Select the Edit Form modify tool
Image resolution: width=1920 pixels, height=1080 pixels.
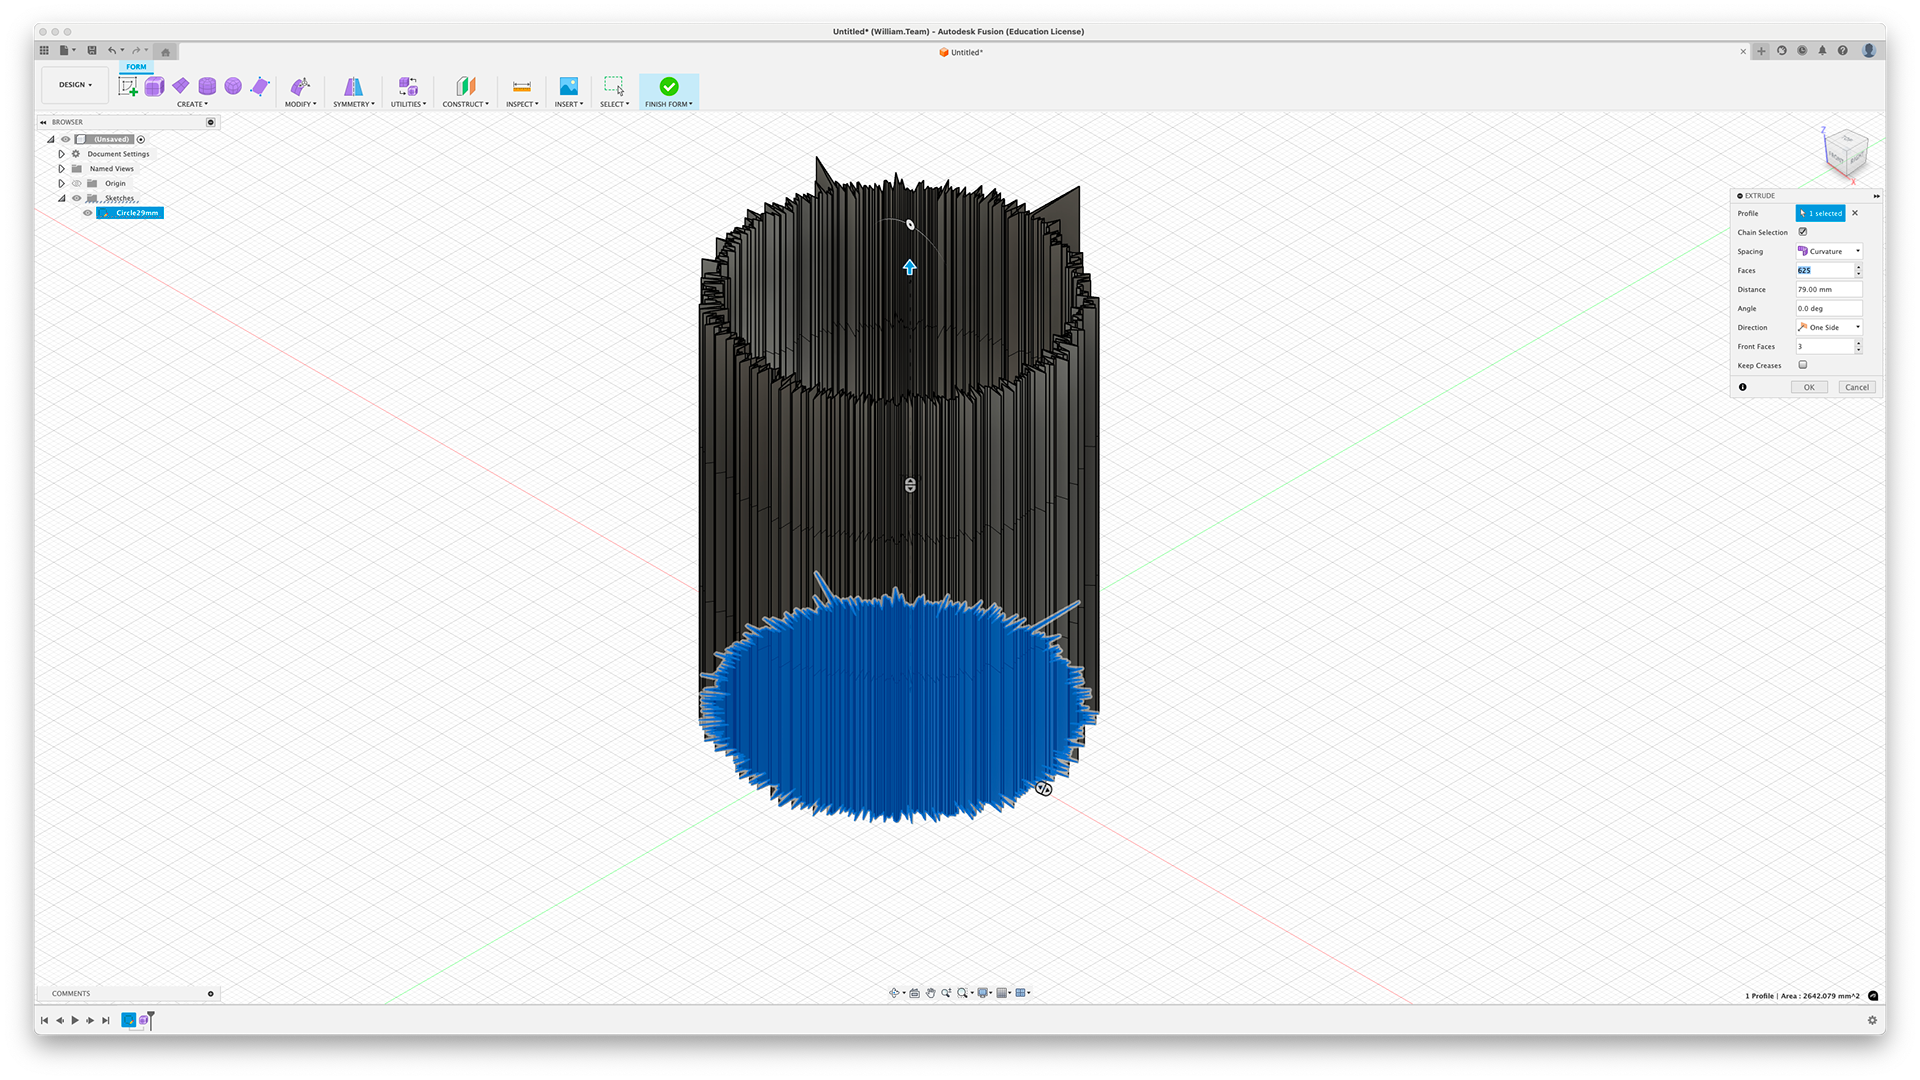[x=300, y=87]
